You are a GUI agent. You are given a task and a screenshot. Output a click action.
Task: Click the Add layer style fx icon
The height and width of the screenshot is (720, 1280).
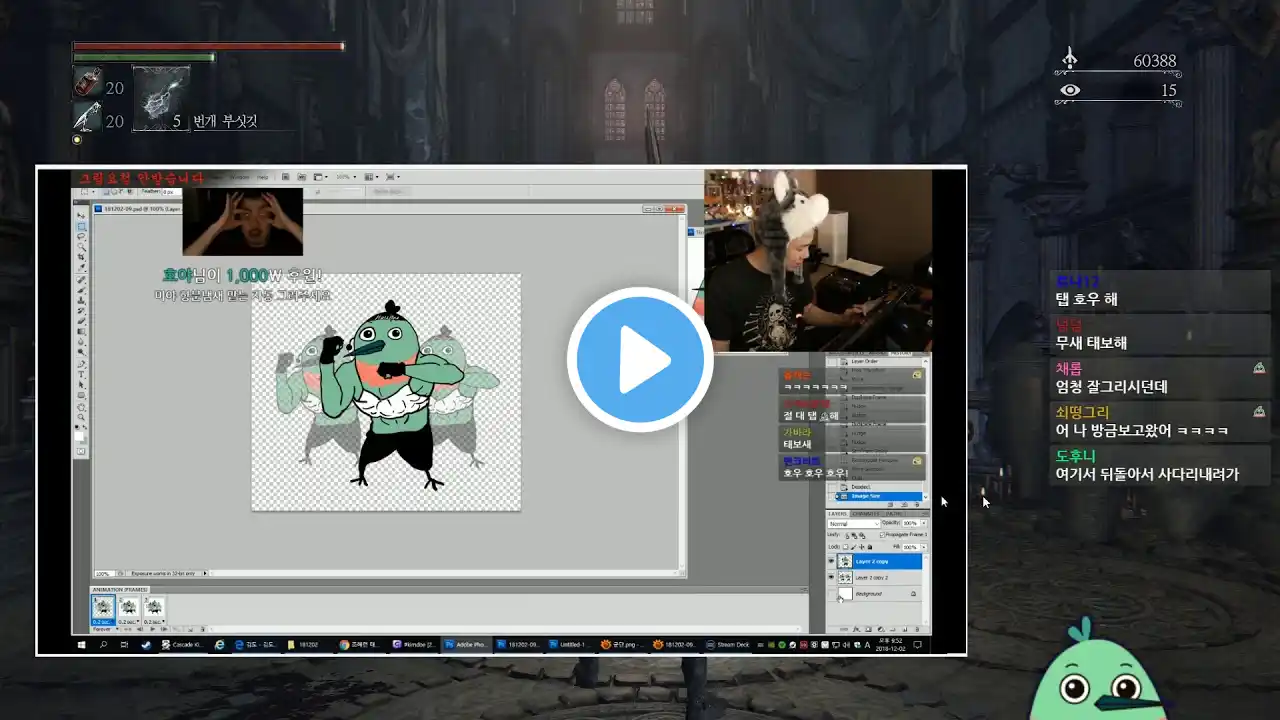pyautogui.click(x=856, y=629)
